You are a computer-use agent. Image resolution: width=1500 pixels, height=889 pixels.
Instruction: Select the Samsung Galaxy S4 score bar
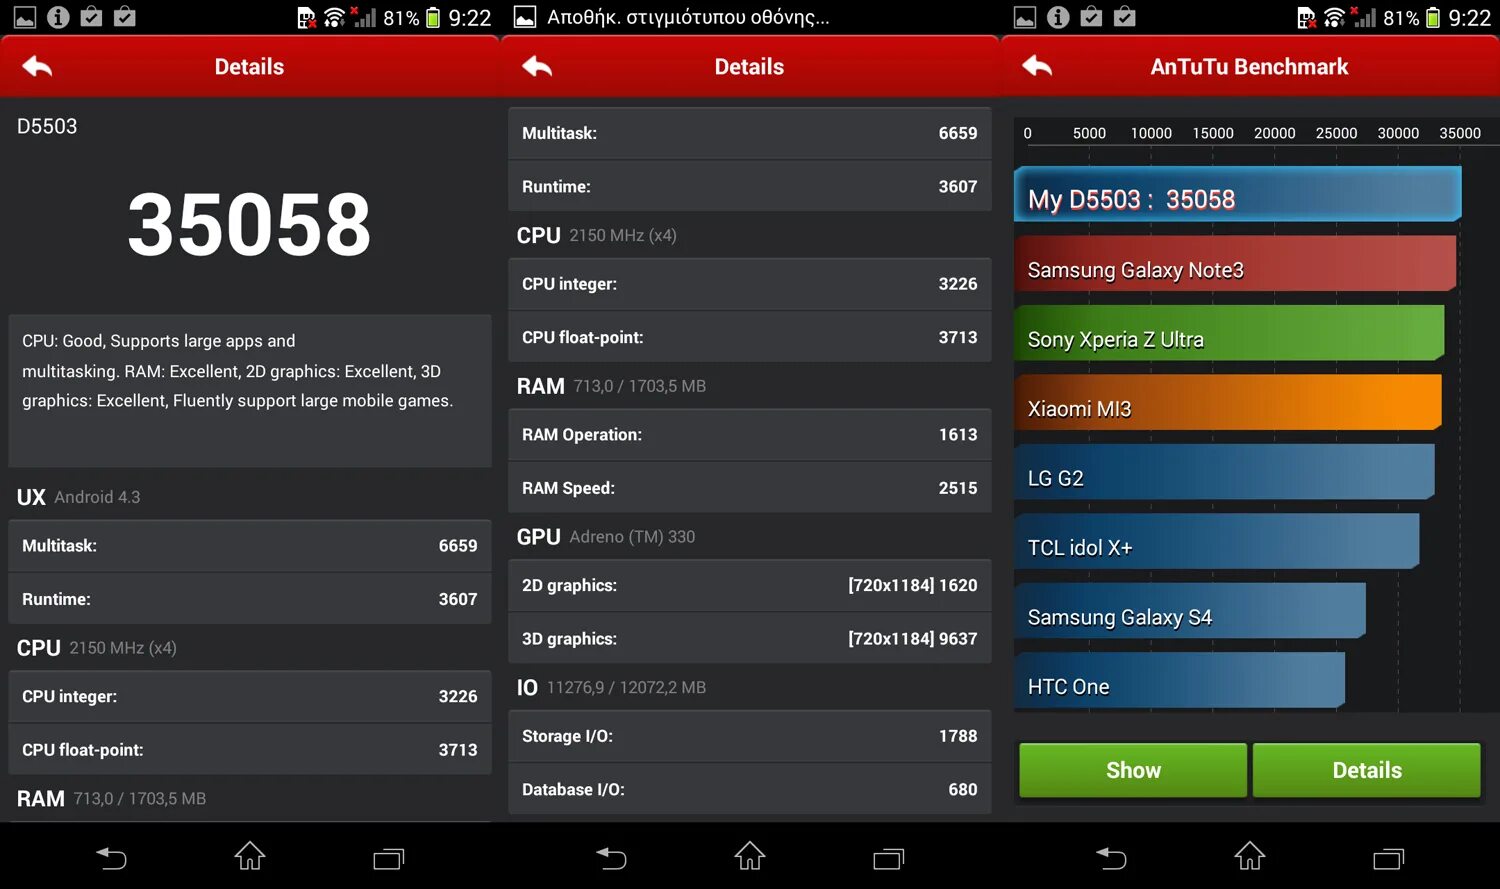tap(1190, 611)
